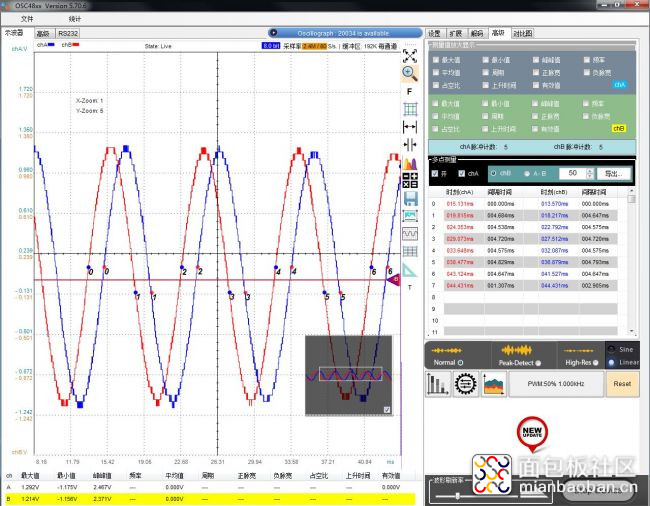This screenshot has width=650, height=506.
Task: Open the 解码 tab
Action: coord(477,33)
